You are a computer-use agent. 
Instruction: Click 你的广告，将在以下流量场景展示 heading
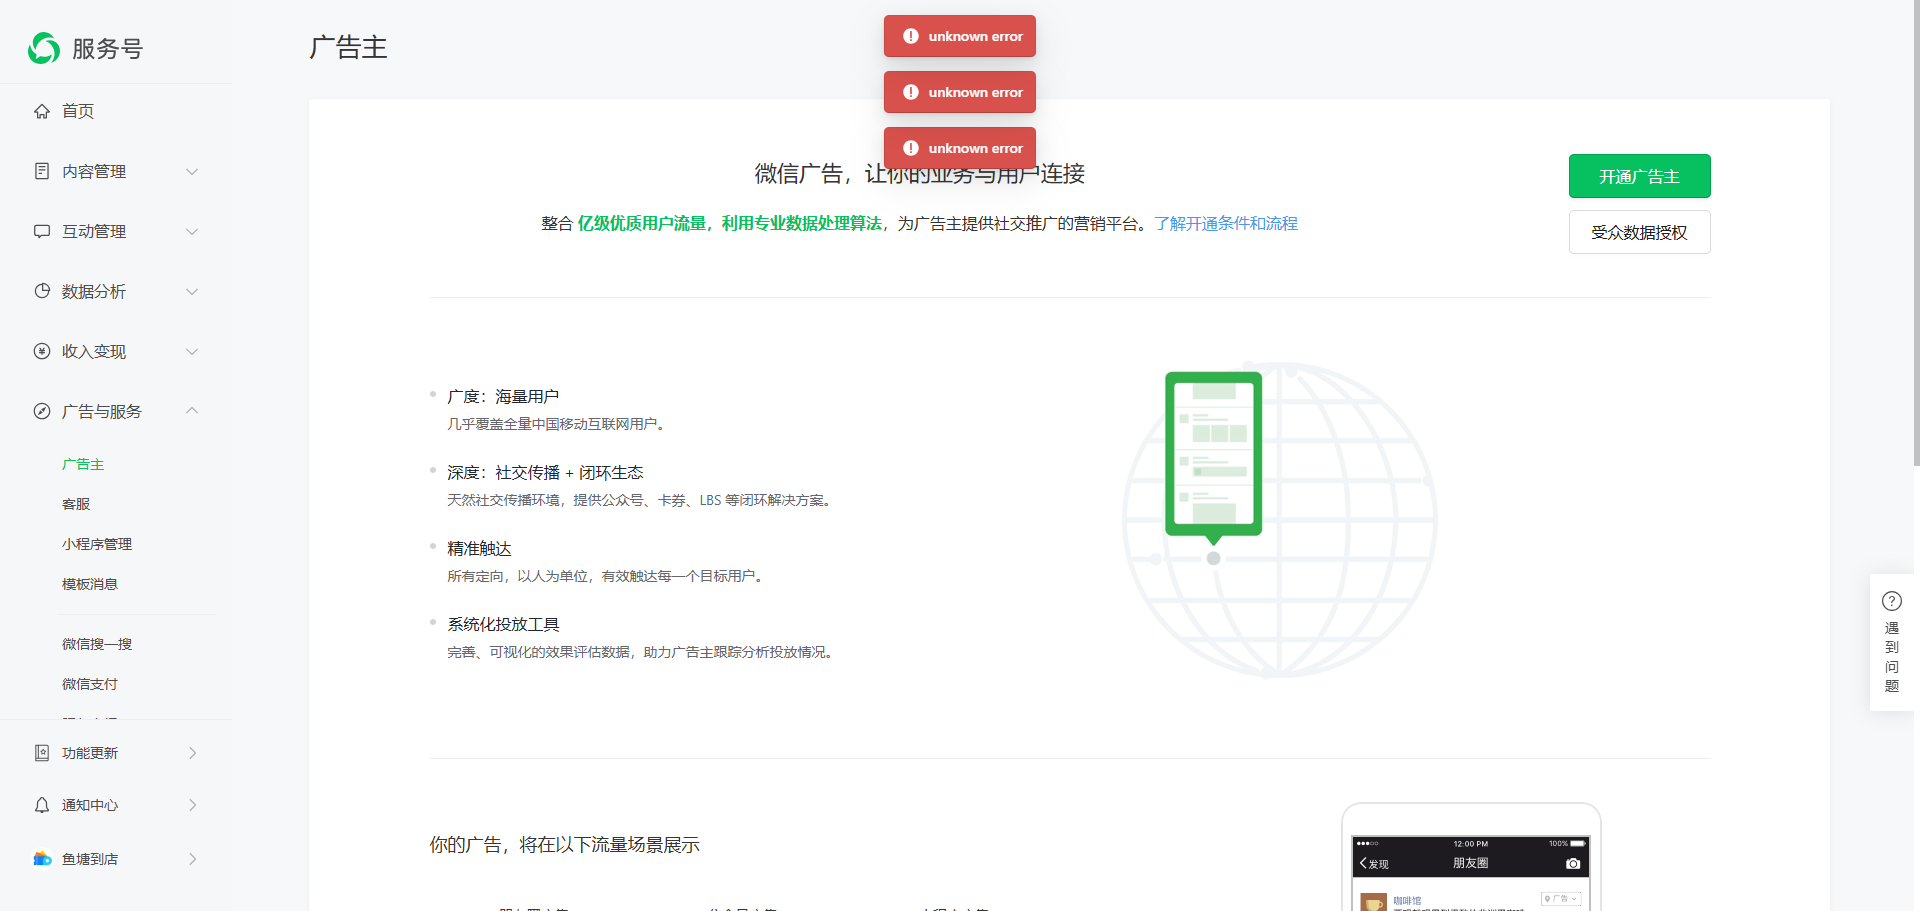pyautogui.click(x=565, y=844)
